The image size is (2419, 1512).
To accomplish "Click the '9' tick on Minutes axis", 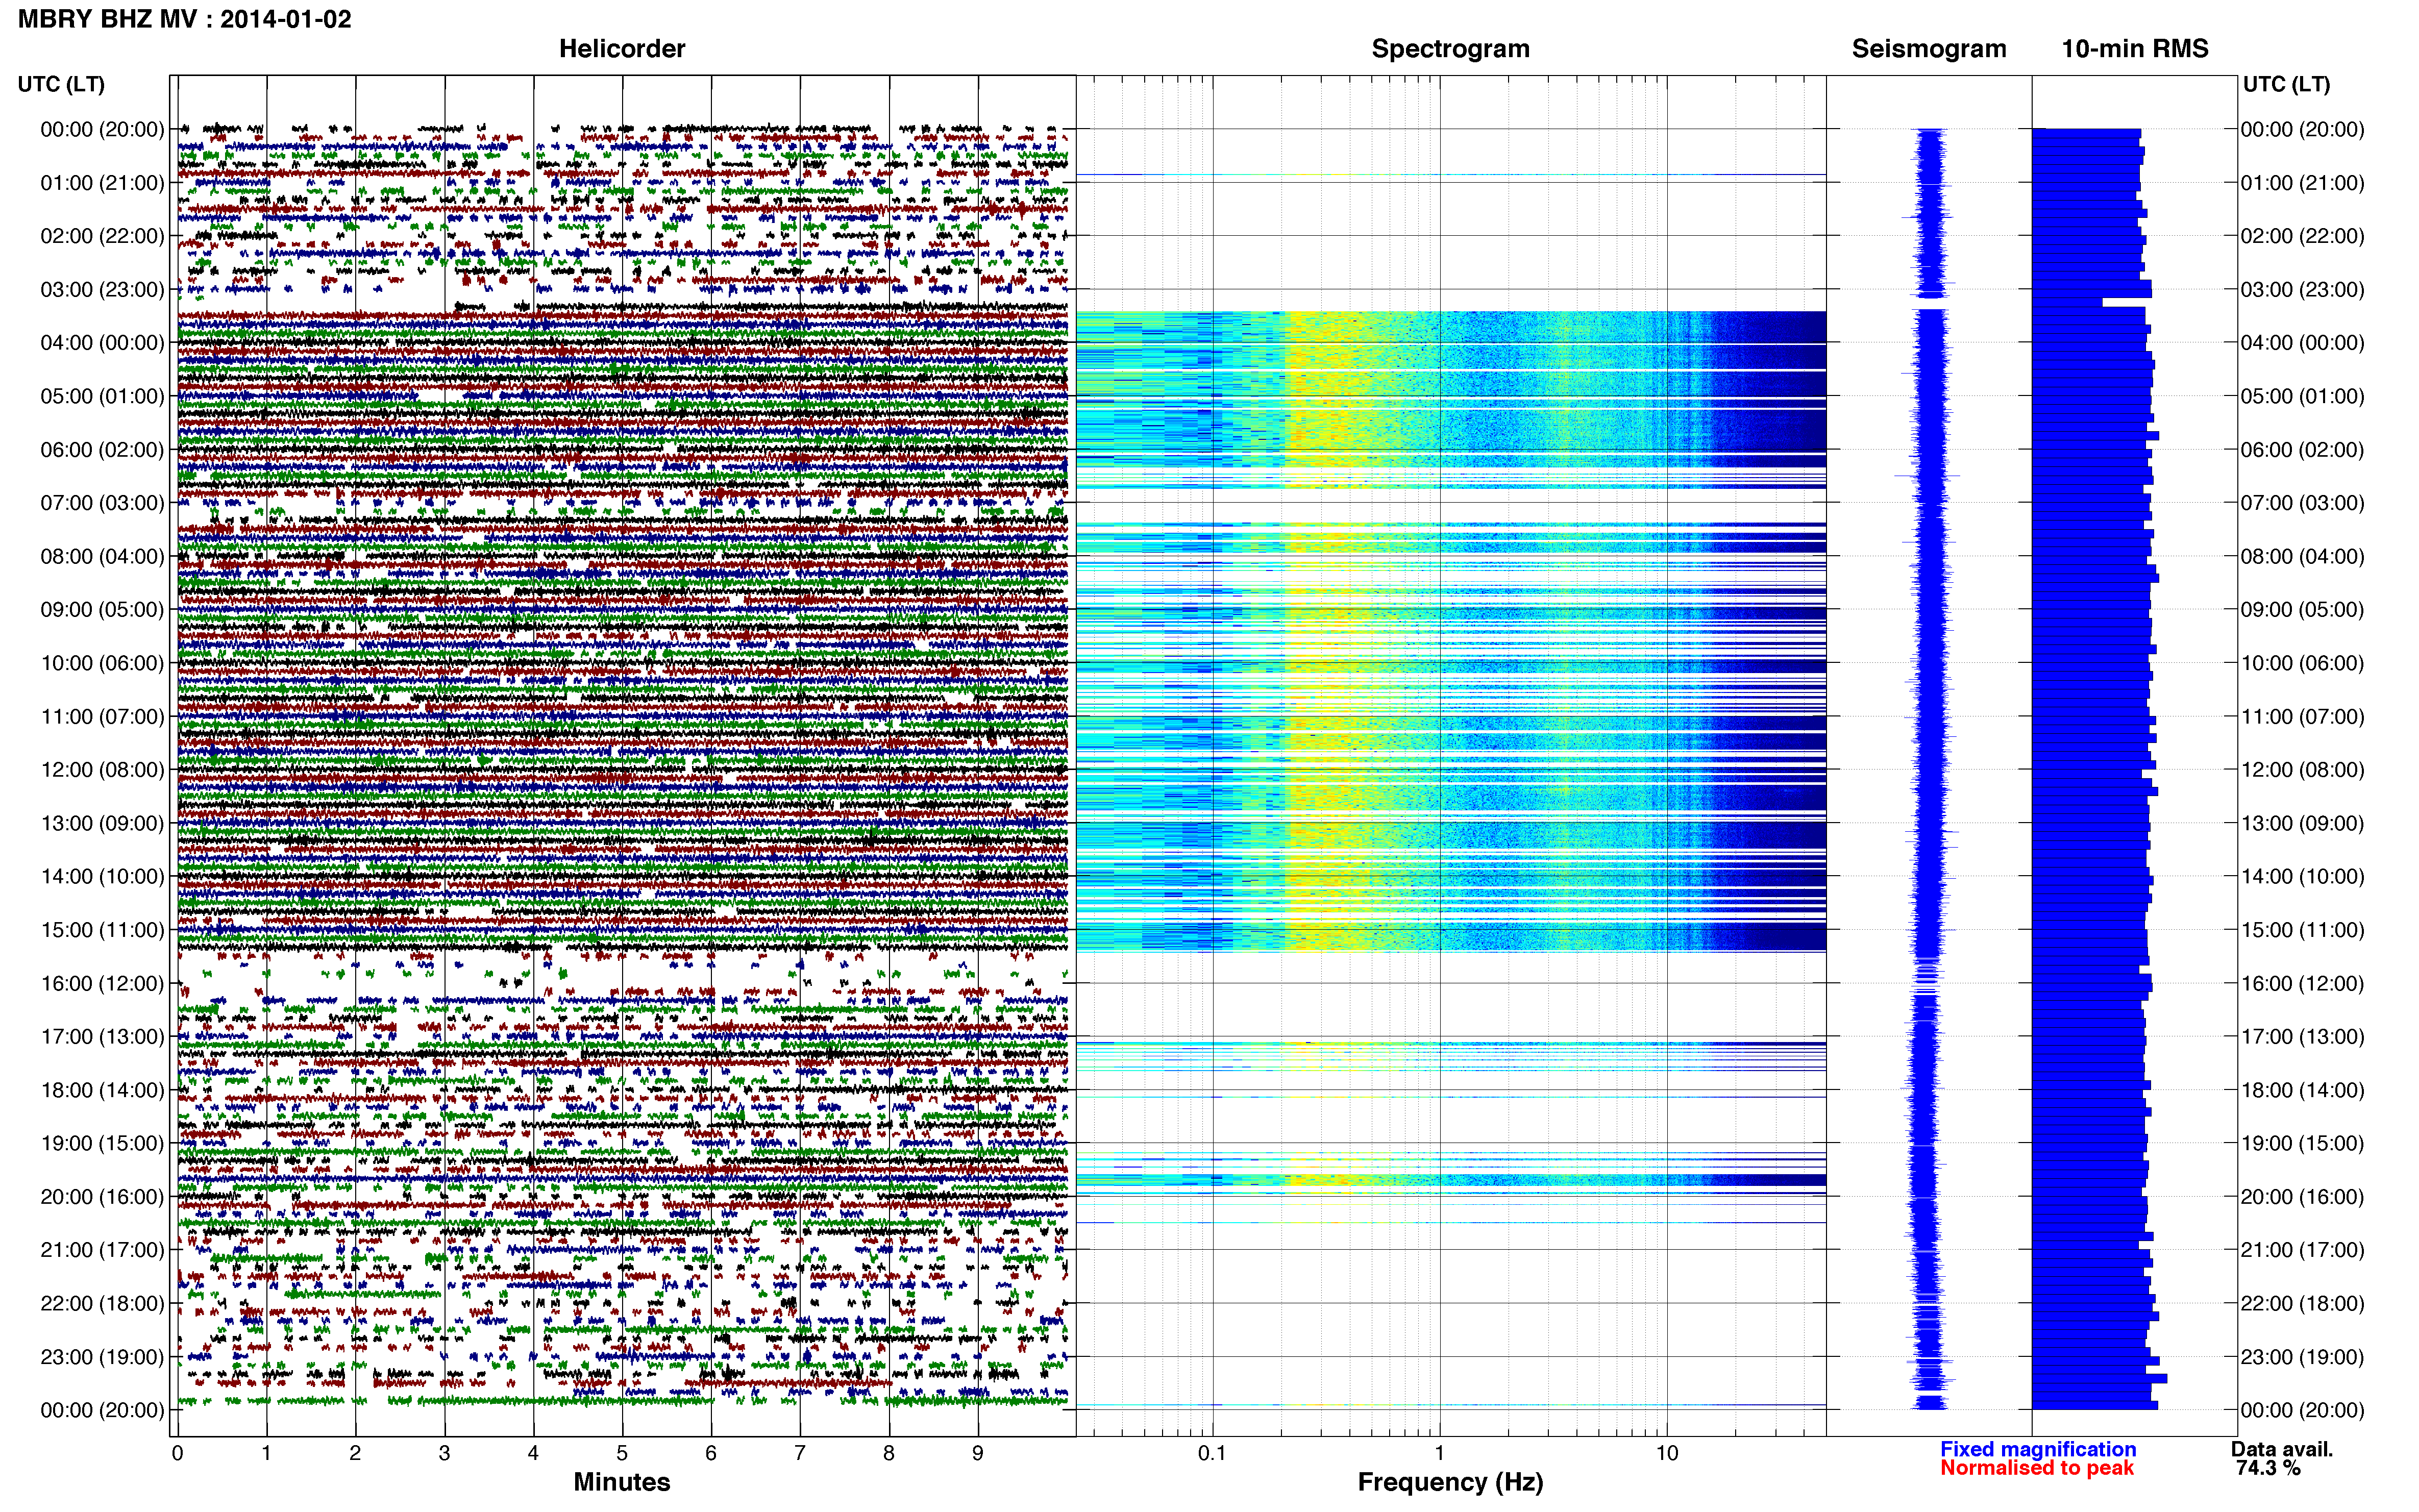I will [977, 1453].
